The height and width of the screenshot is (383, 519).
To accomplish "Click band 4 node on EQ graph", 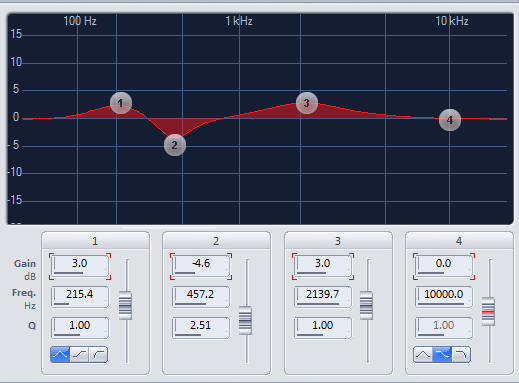I will point(450,120).
